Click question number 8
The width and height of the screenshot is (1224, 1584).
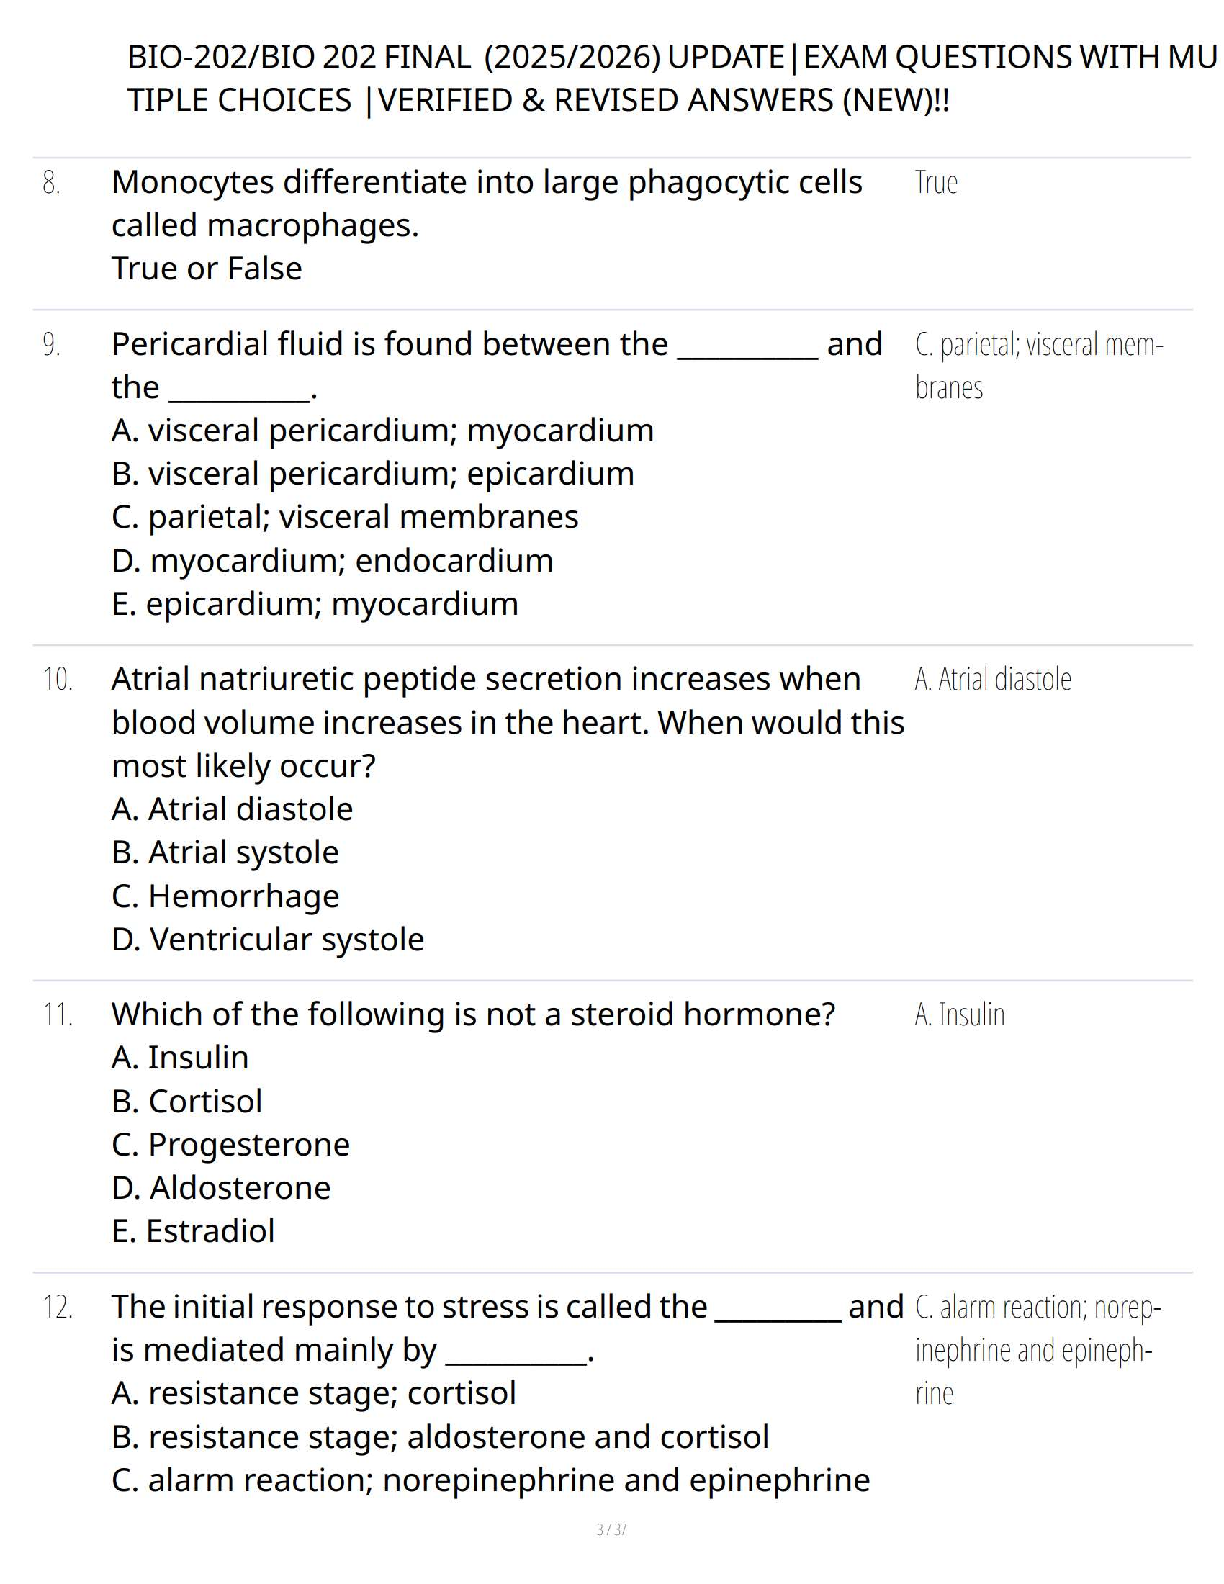point(52,183)
